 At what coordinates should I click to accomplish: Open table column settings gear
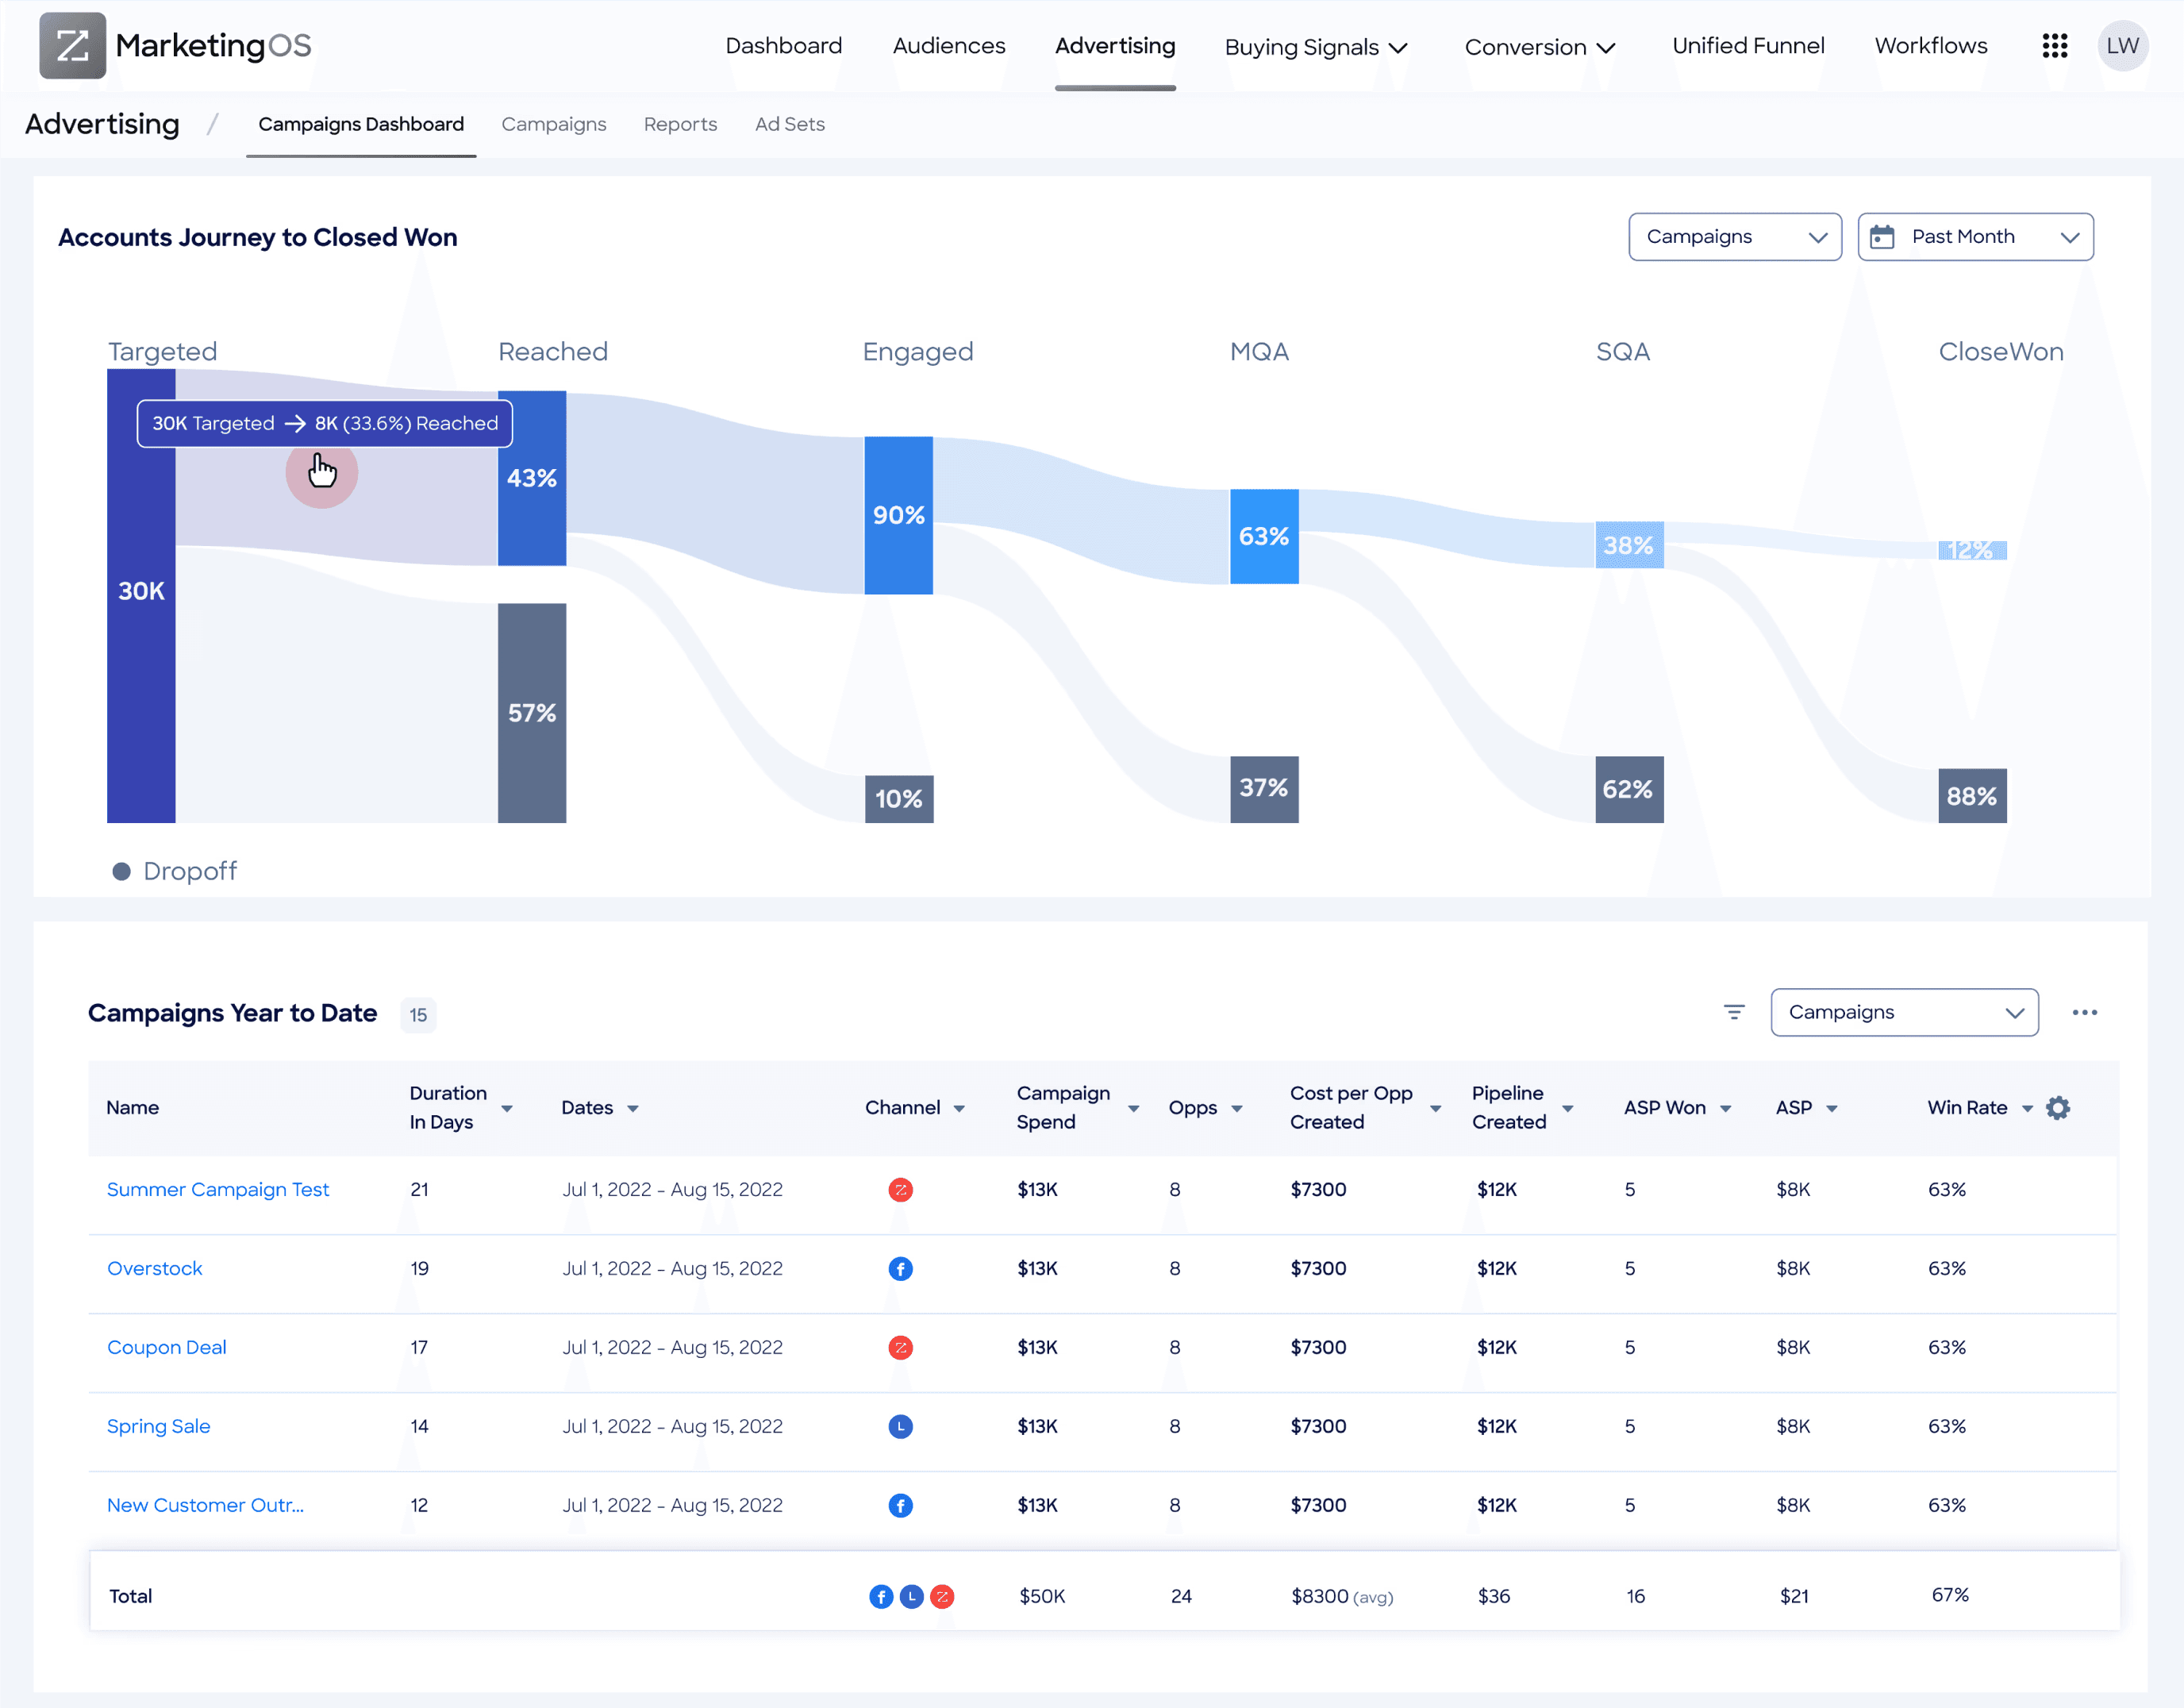pyautogui.click(x=2058, y=1108)
